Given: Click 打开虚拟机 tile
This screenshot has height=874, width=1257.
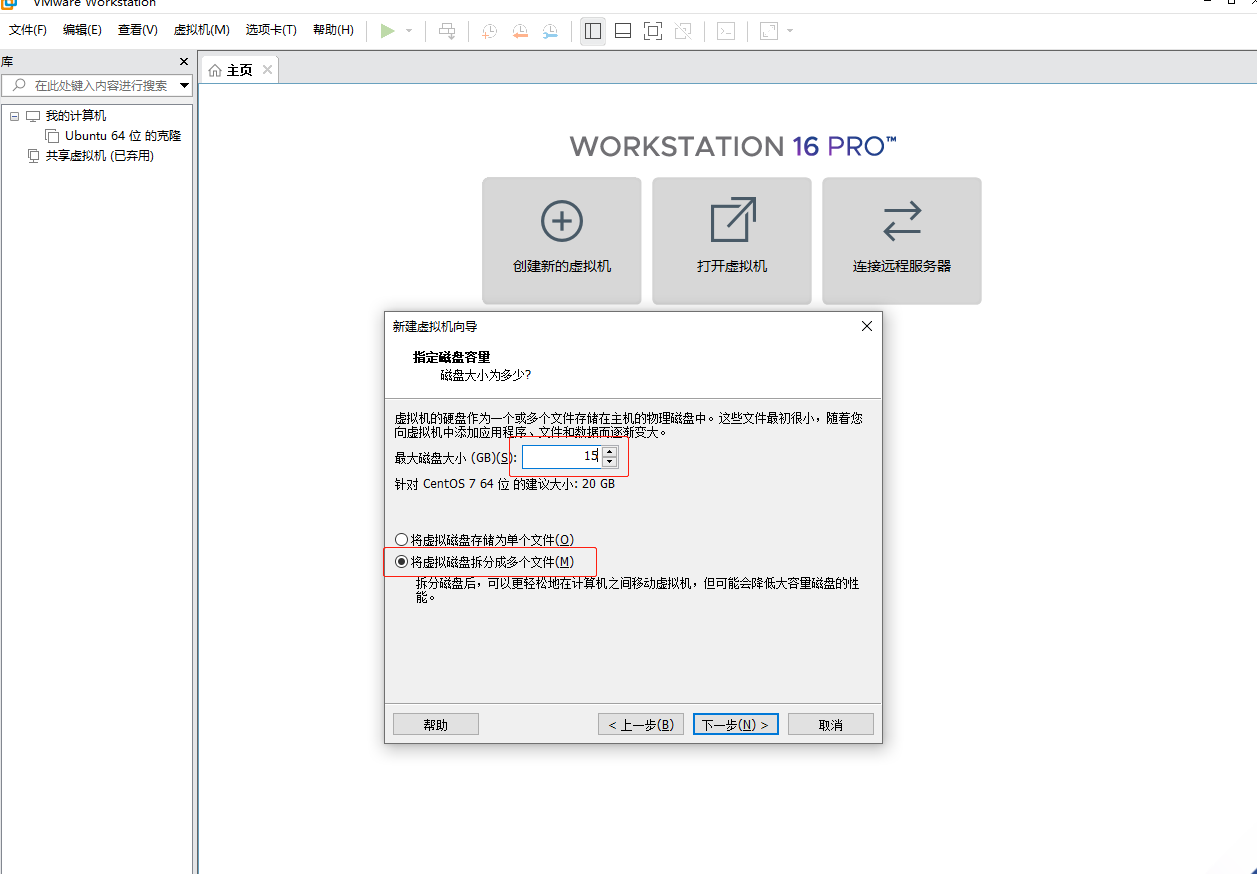Looking at the screenshot, I should pos(732,240).
